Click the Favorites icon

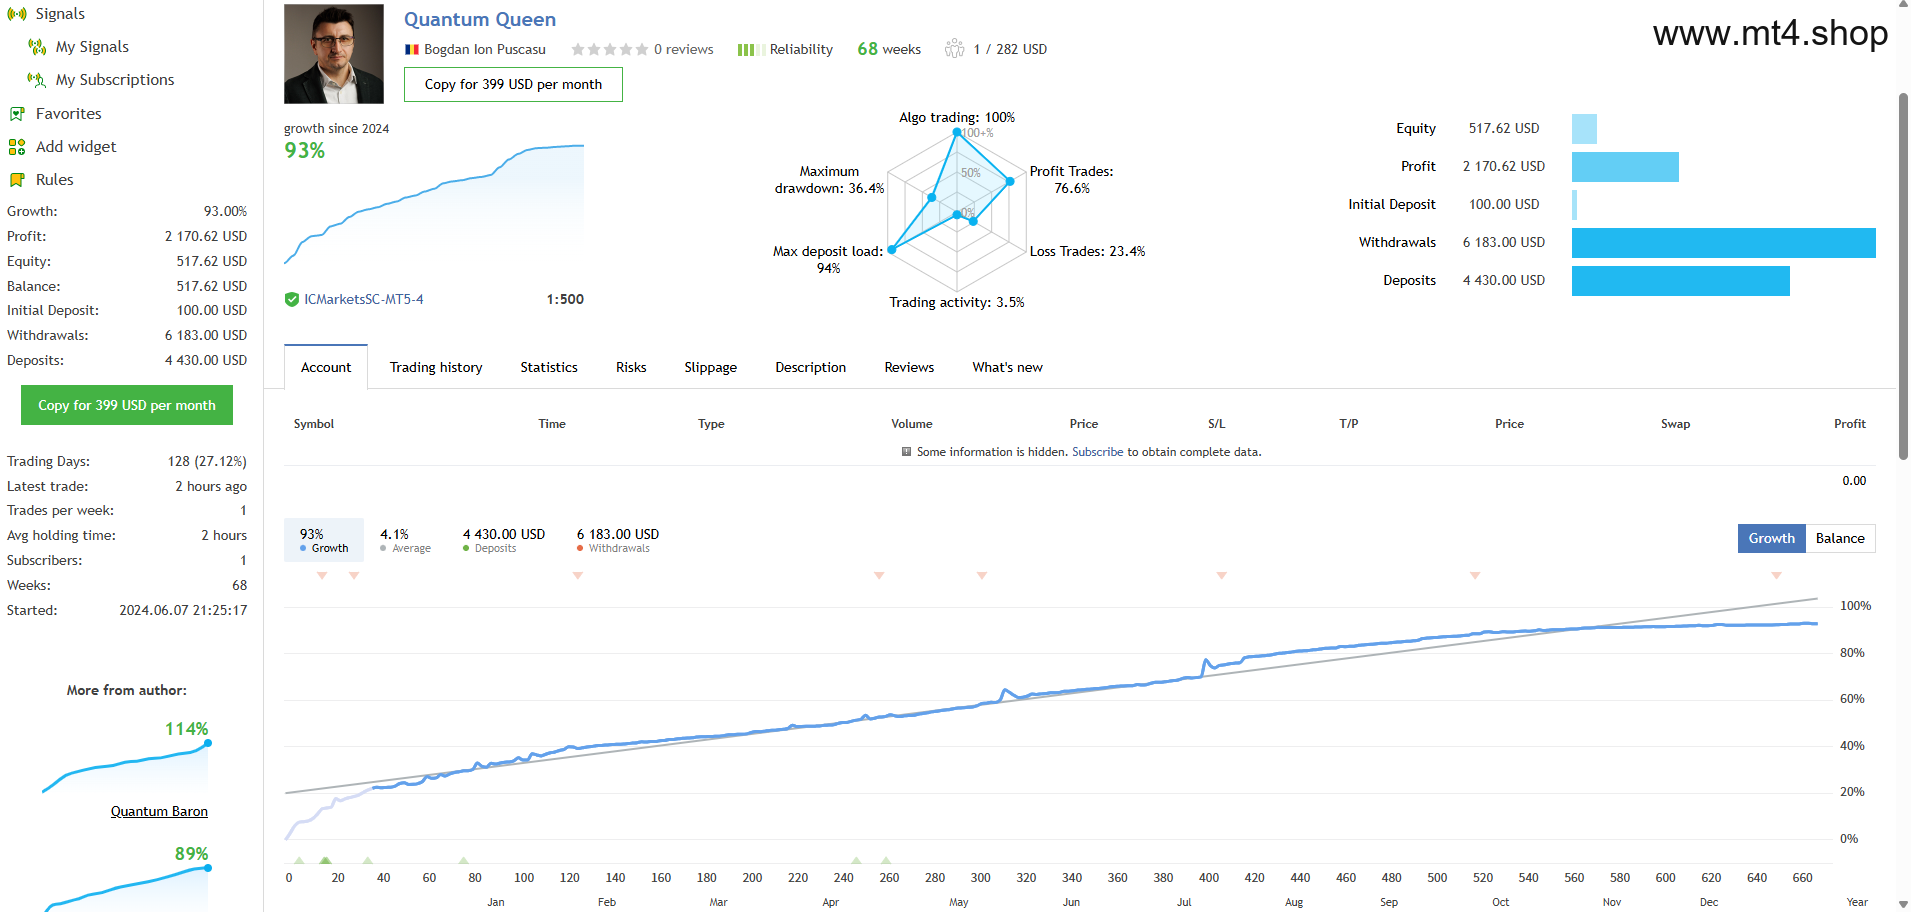pos(17,114)
